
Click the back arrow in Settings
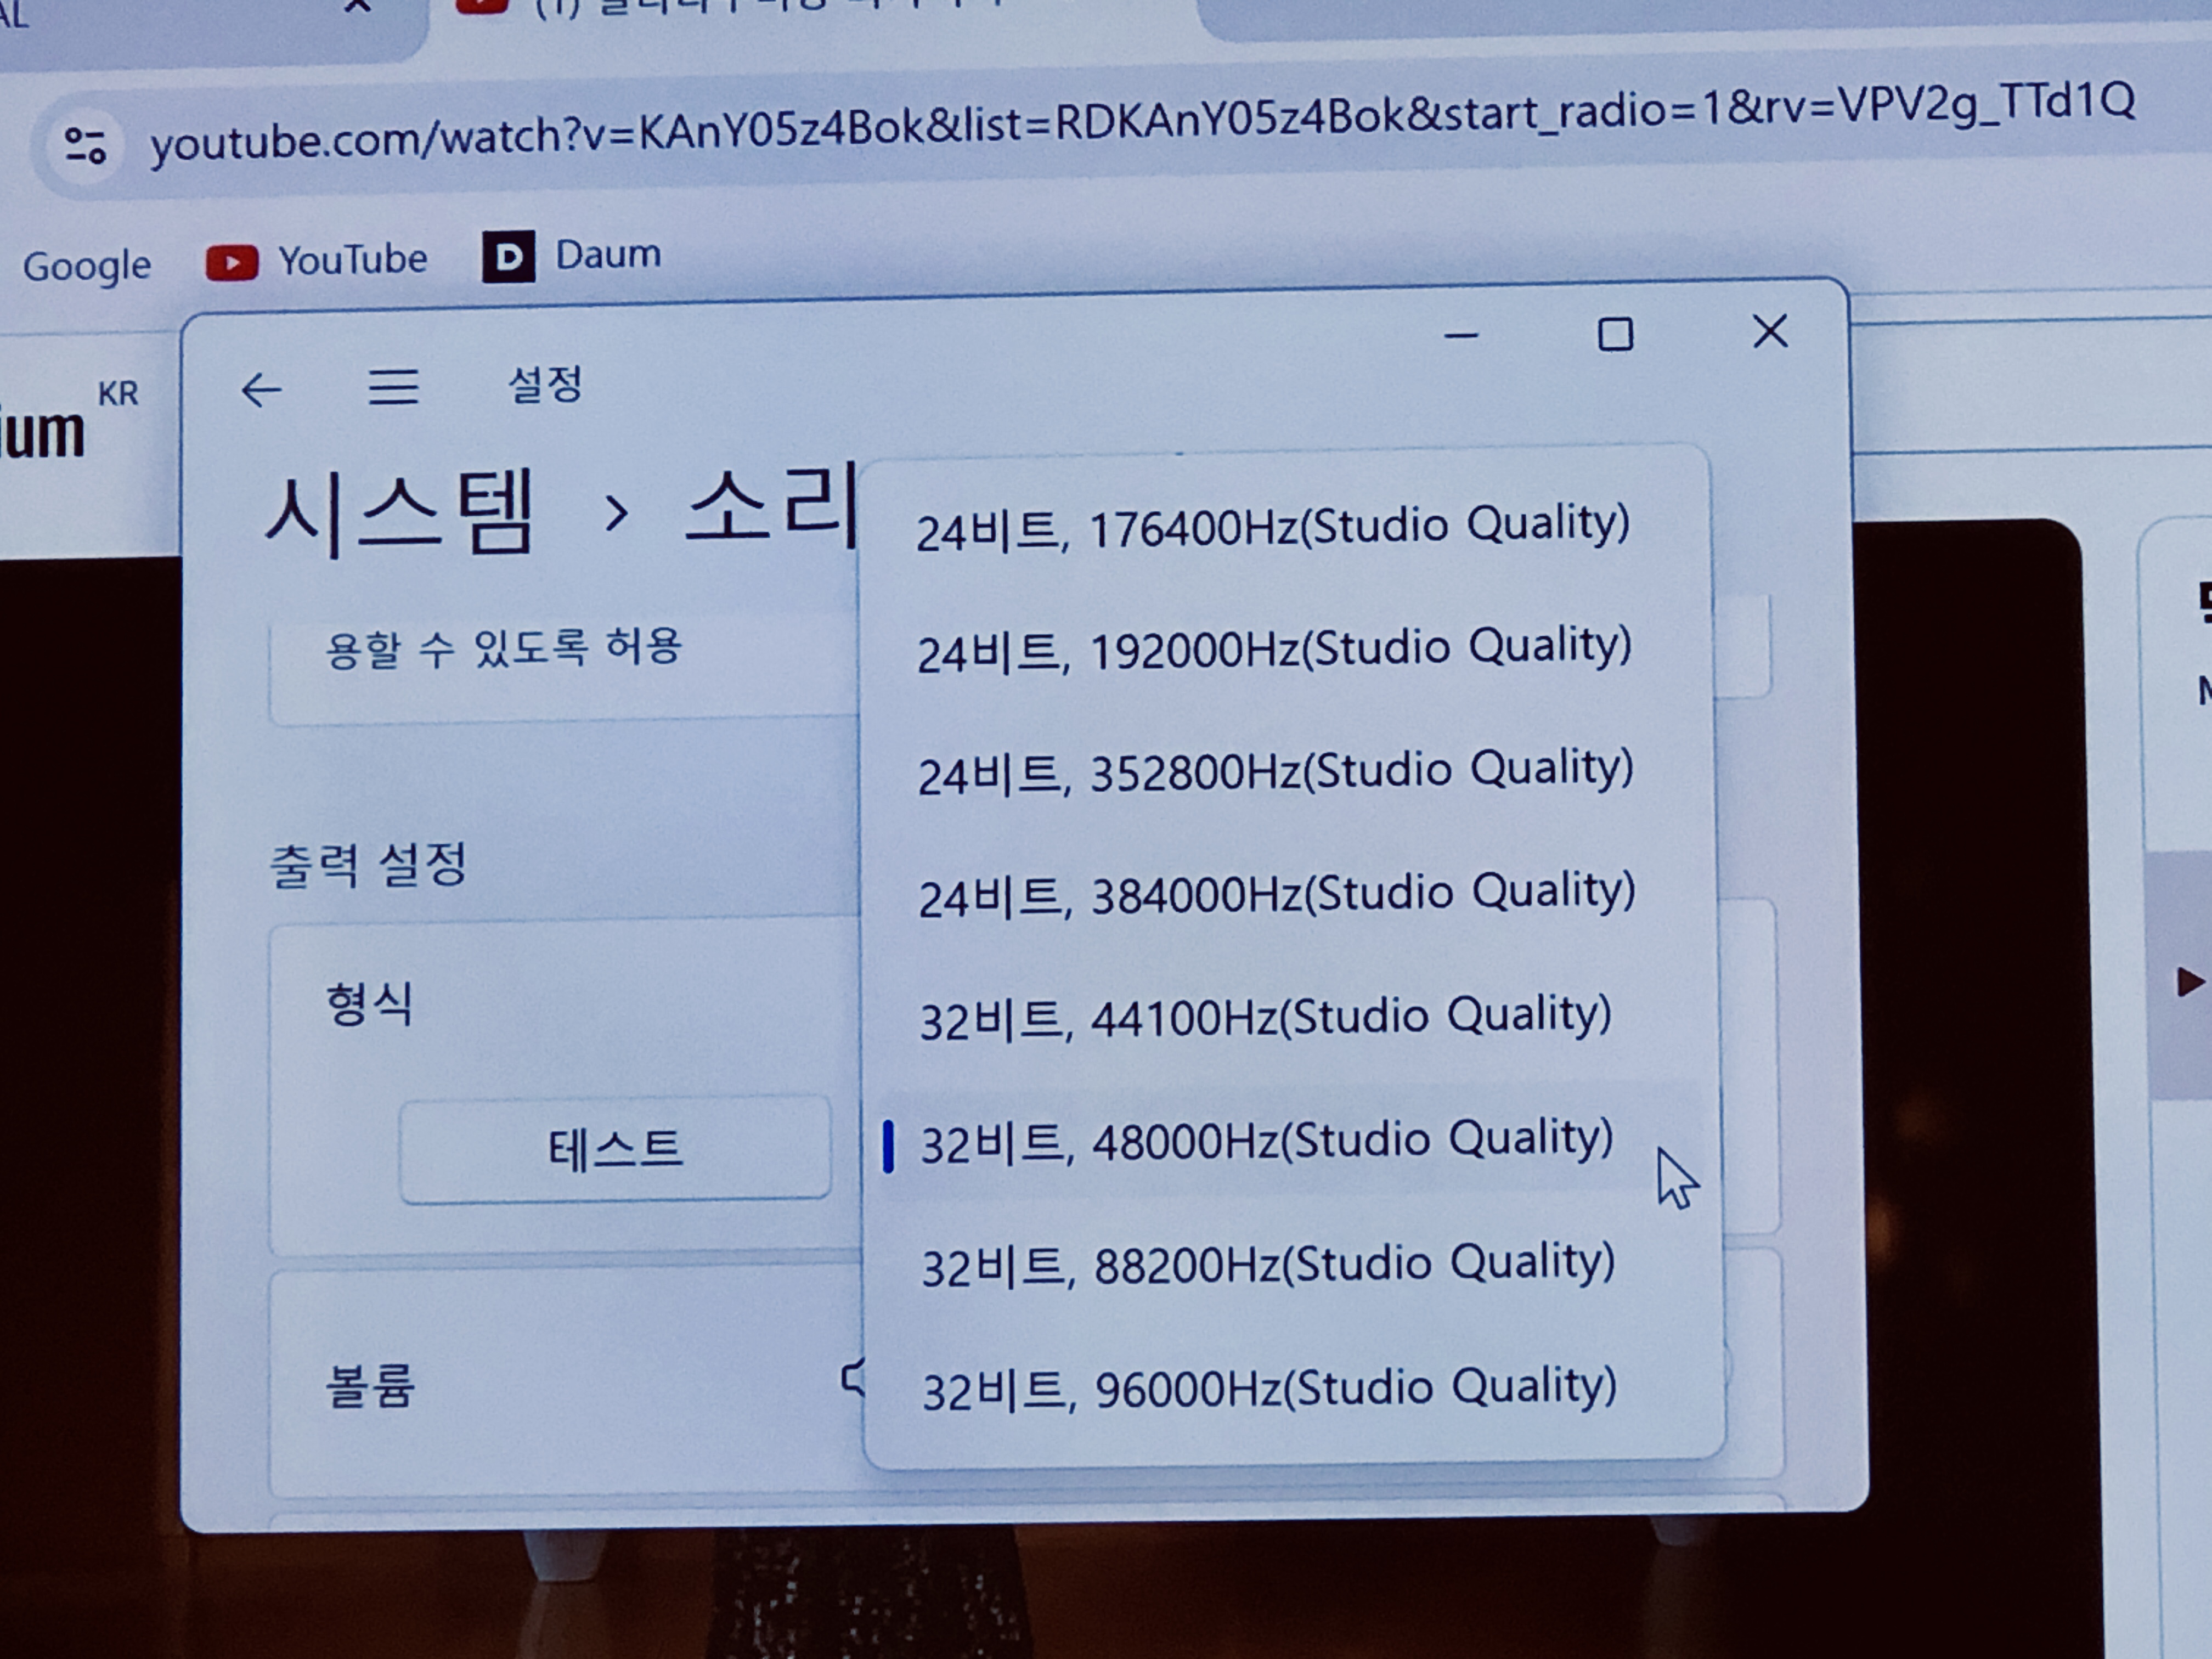pos(262,390)
